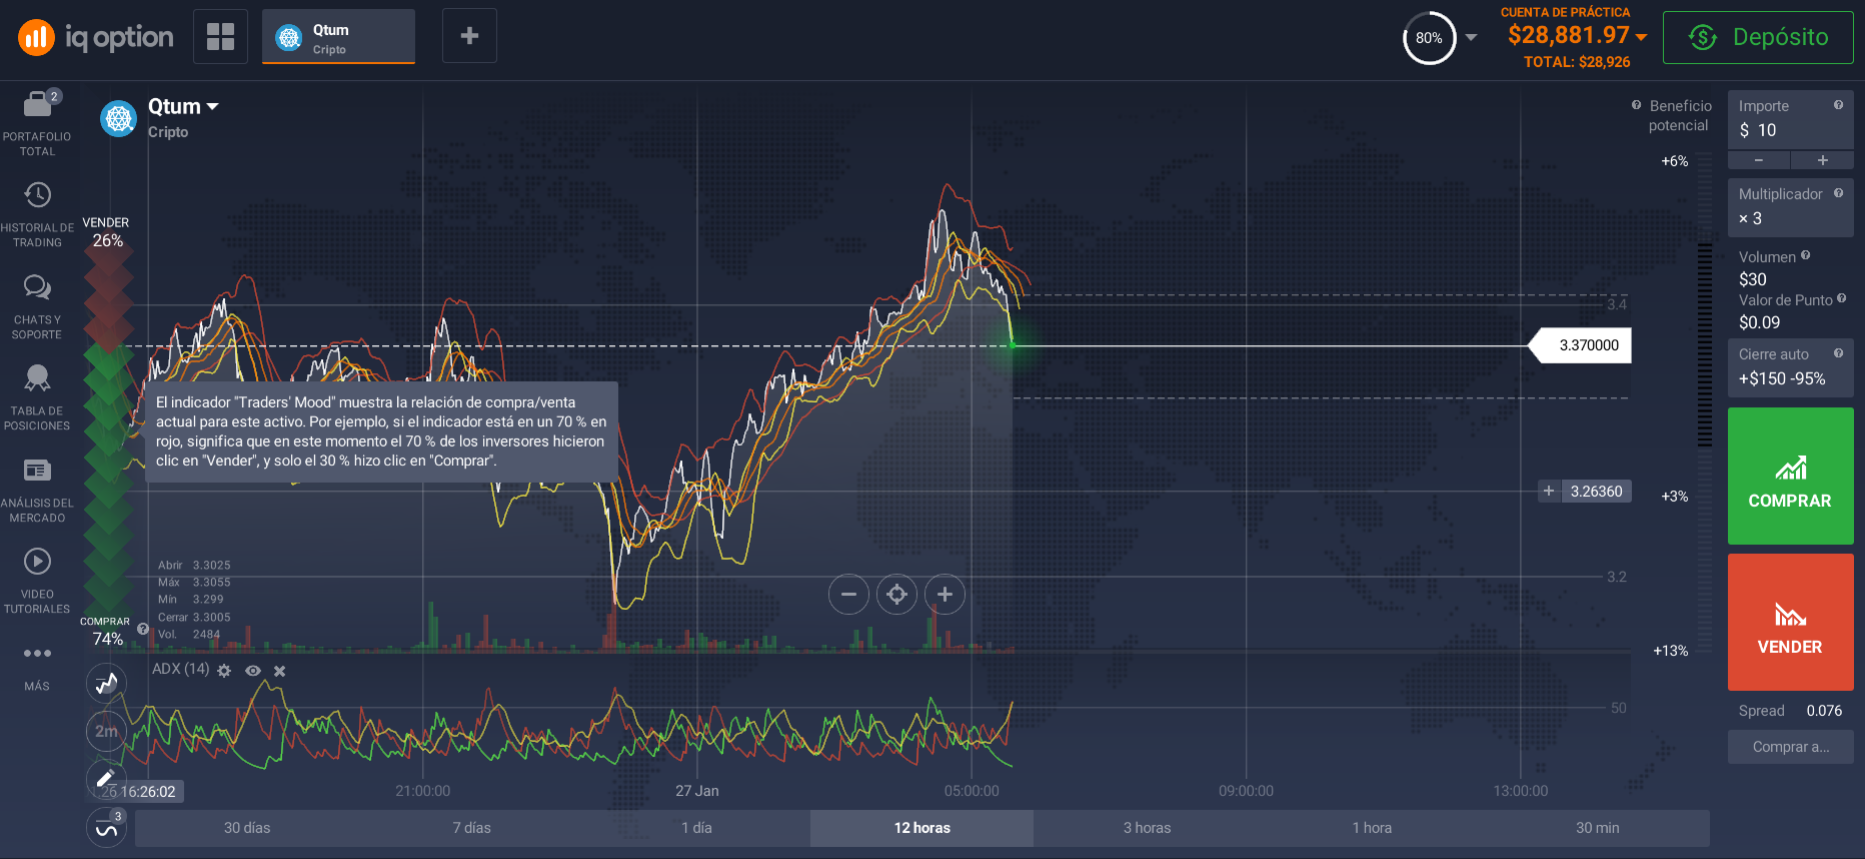
Task: Select the 30 min timeframe
Action: [x=1597, y=828]
